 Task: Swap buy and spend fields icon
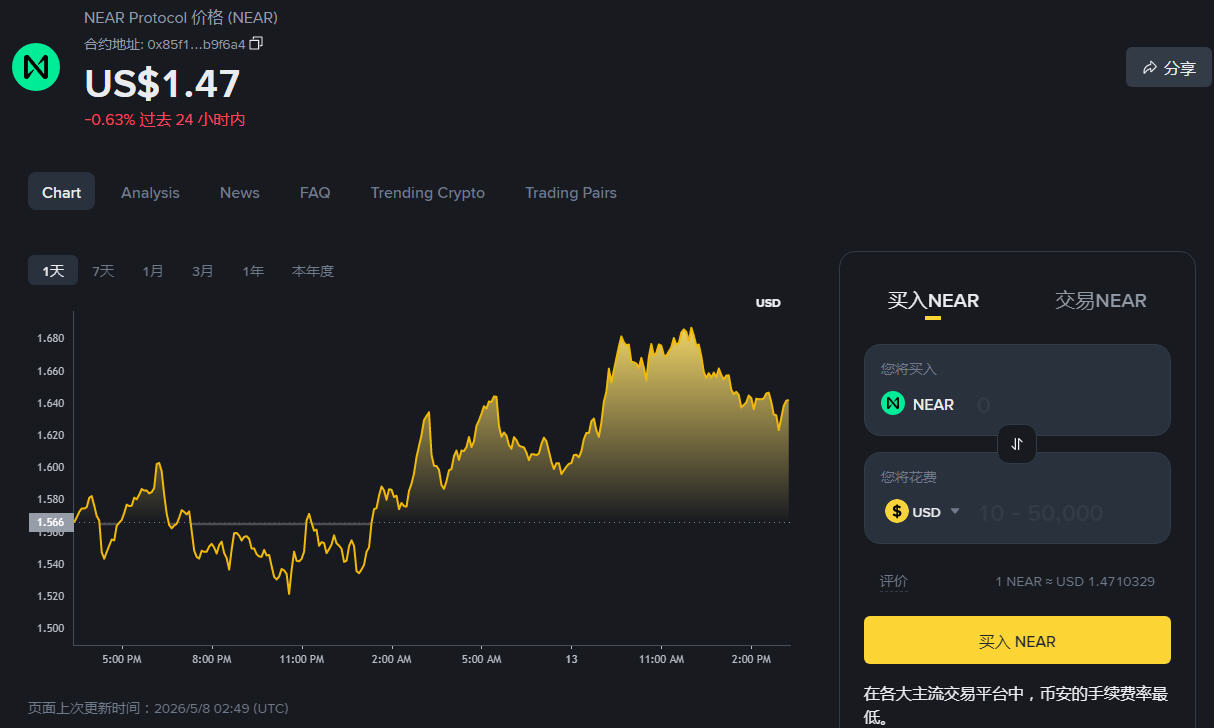[1017, 444]
